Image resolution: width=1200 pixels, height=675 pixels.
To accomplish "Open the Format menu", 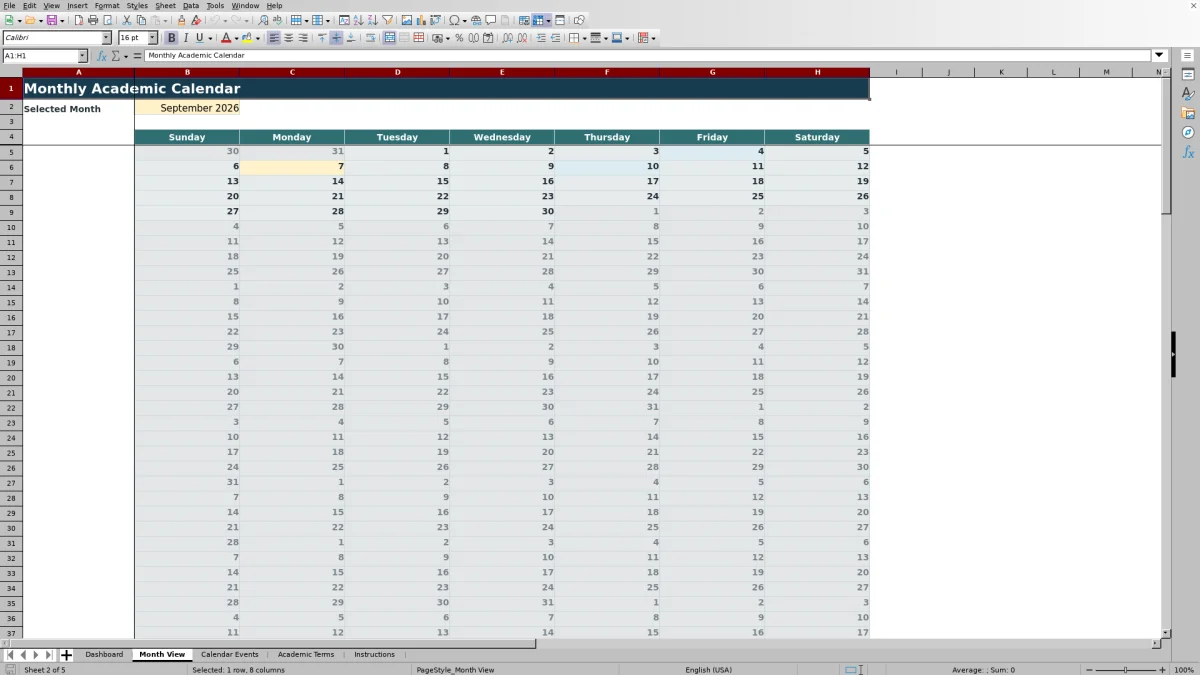I will pos(107,5).
